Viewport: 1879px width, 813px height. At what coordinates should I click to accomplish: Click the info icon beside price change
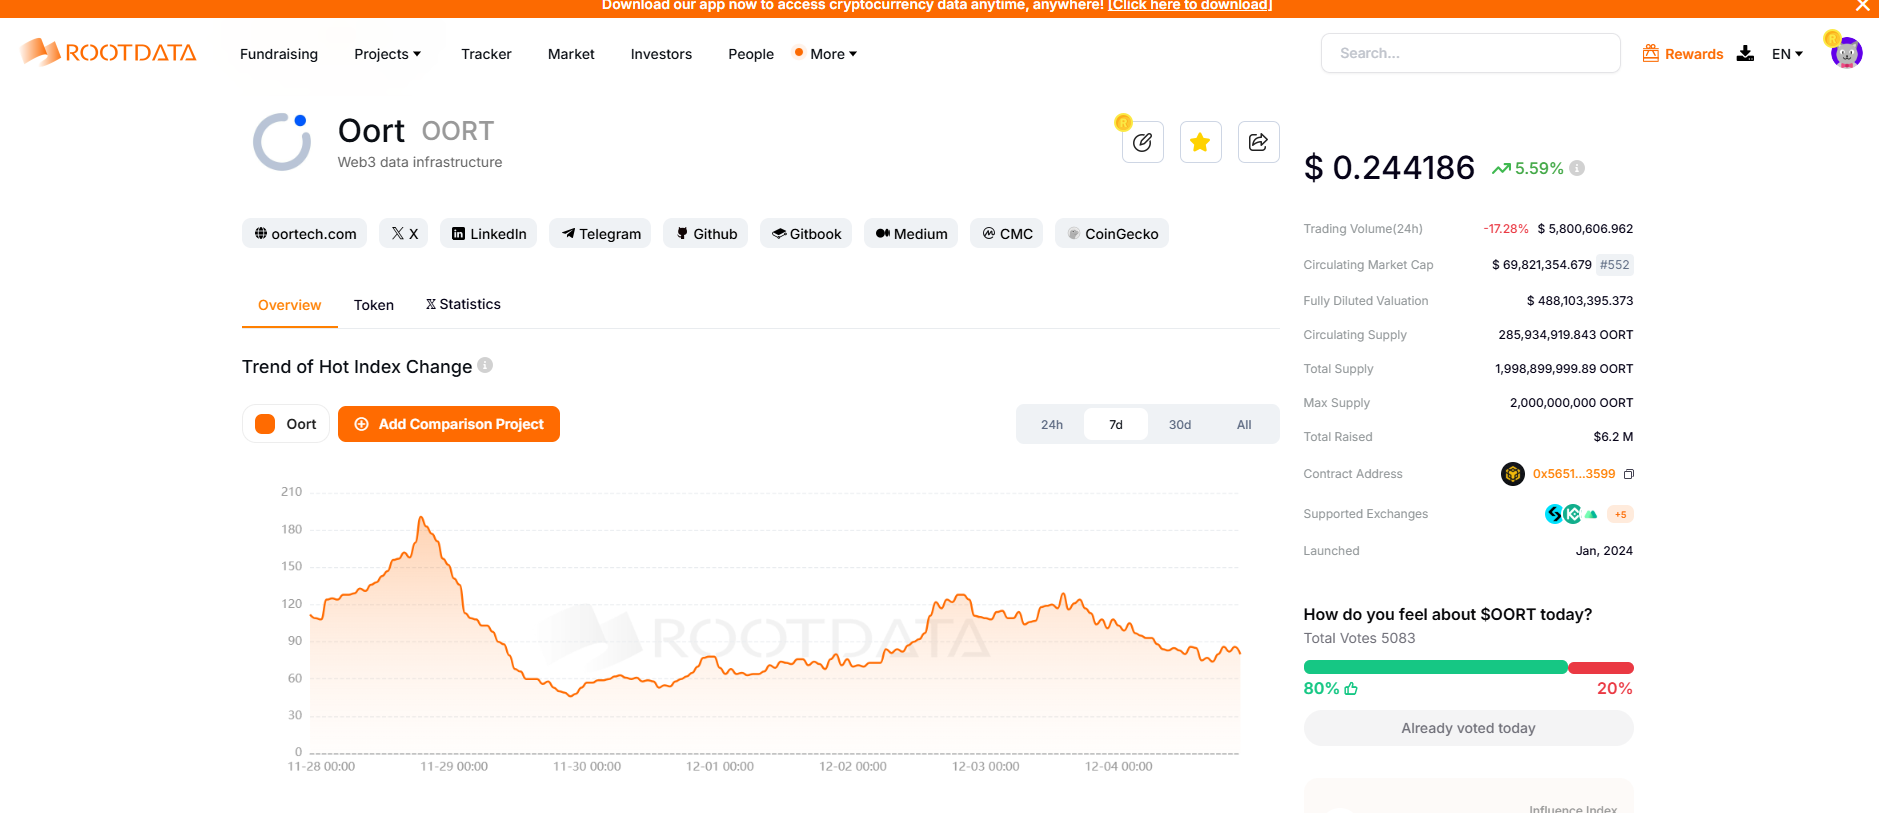point(1577,168)
